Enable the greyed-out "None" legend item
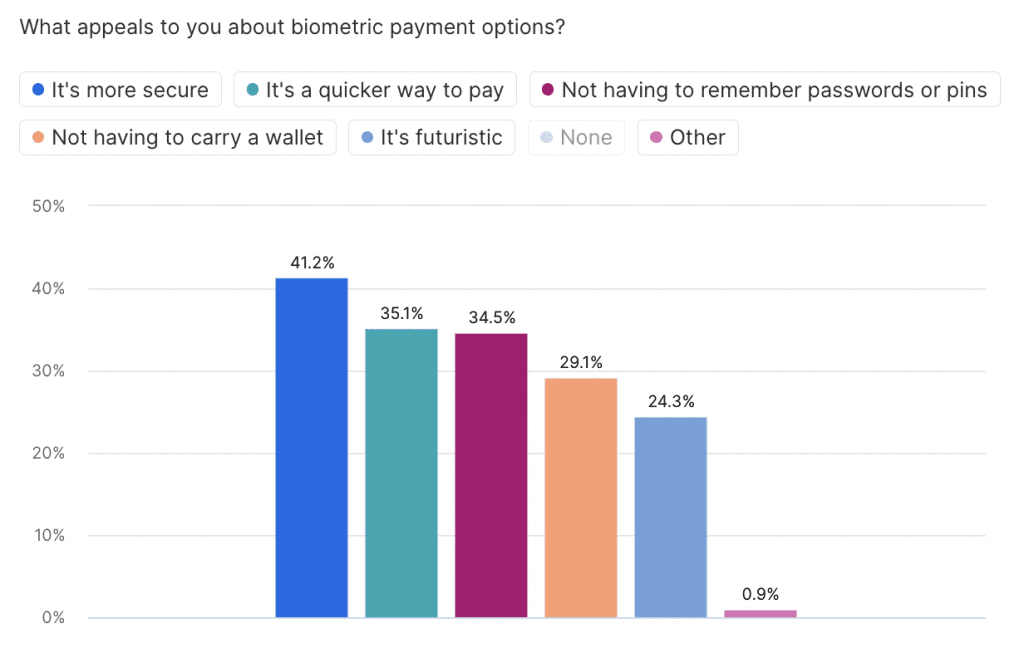Screen dimensions: 1024x648 click(x=577, y=137)
